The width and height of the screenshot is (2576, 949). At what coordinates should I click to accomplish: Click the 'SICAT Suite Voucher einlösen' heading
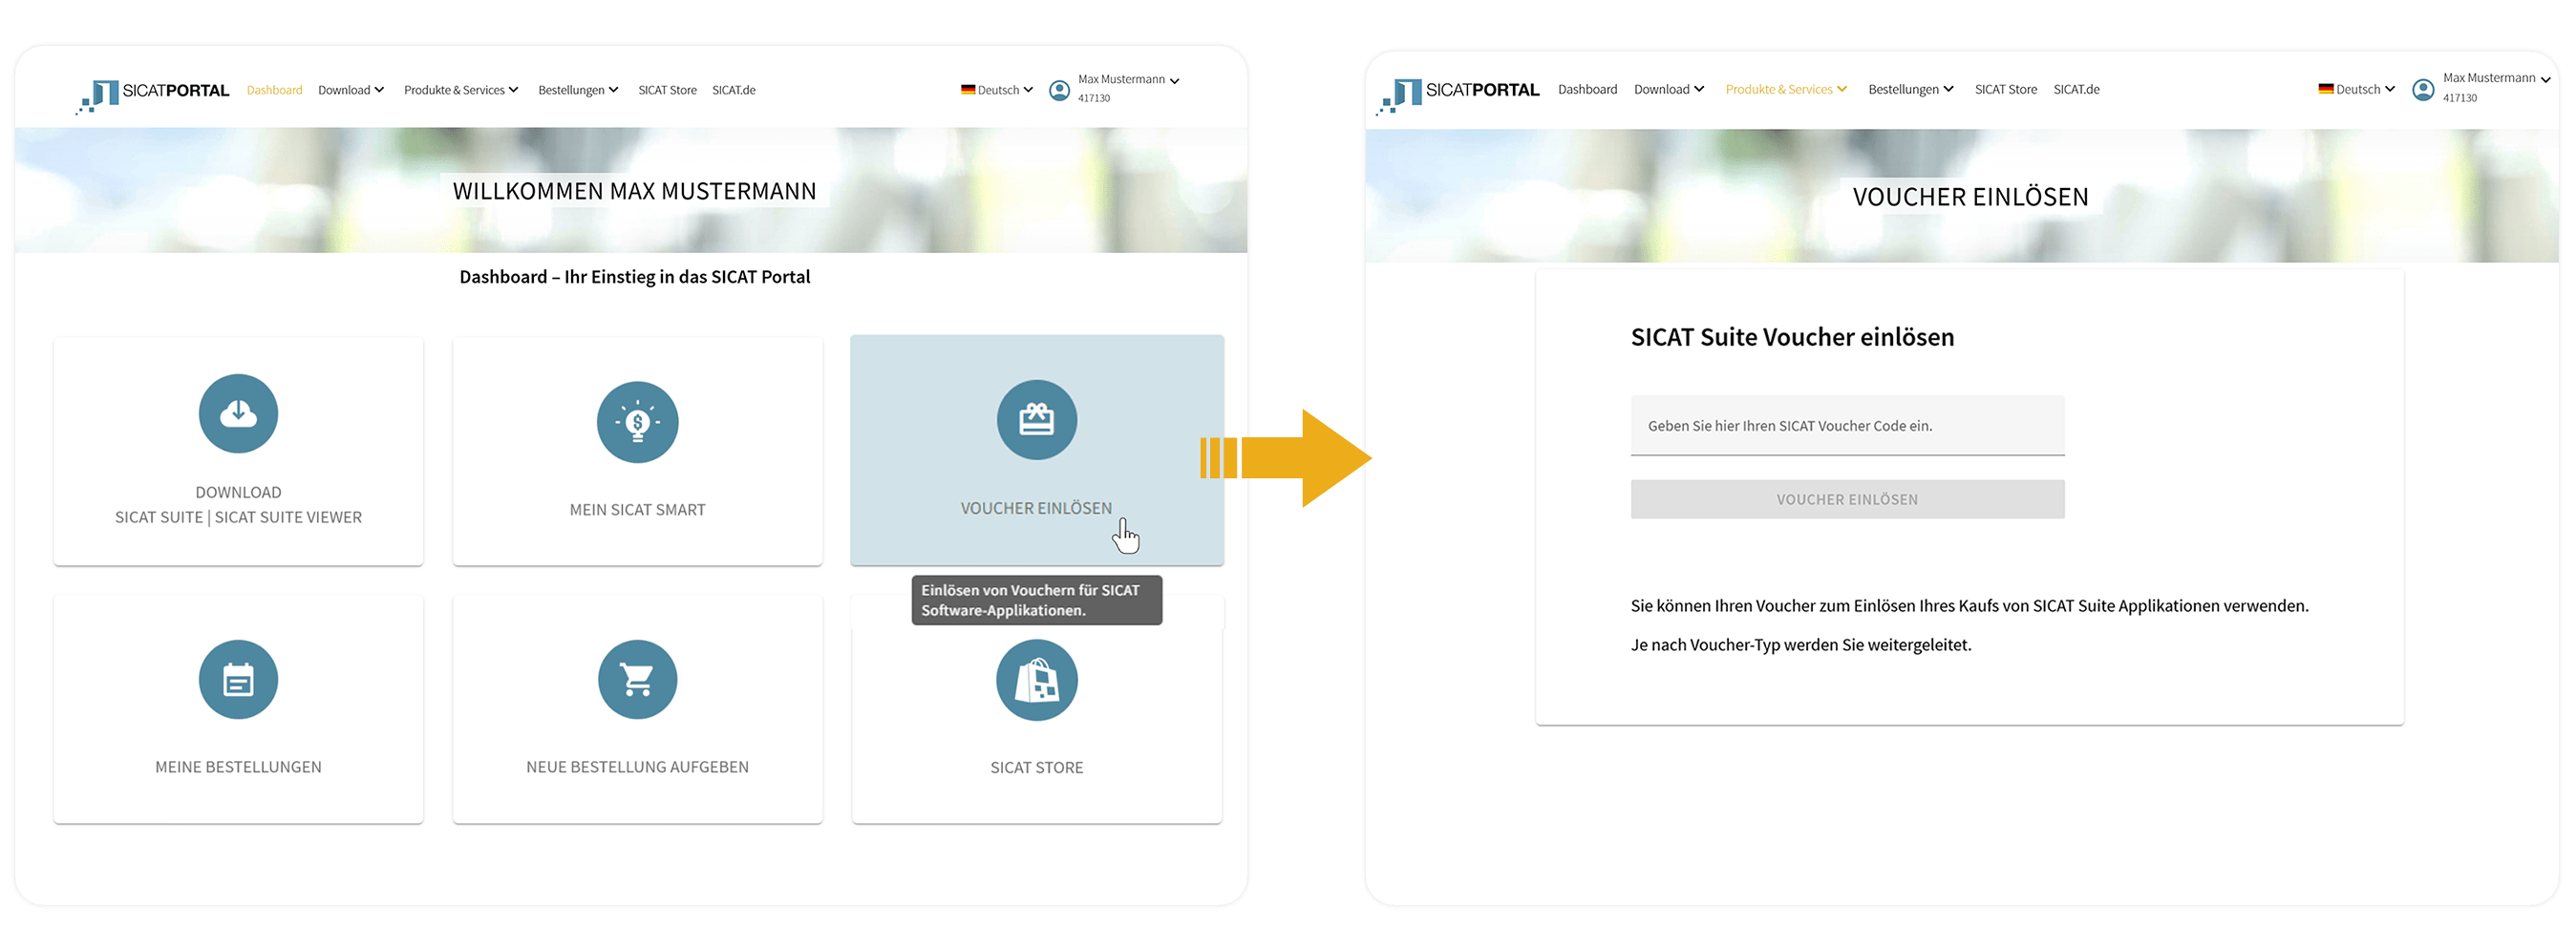pos(1792,337)
